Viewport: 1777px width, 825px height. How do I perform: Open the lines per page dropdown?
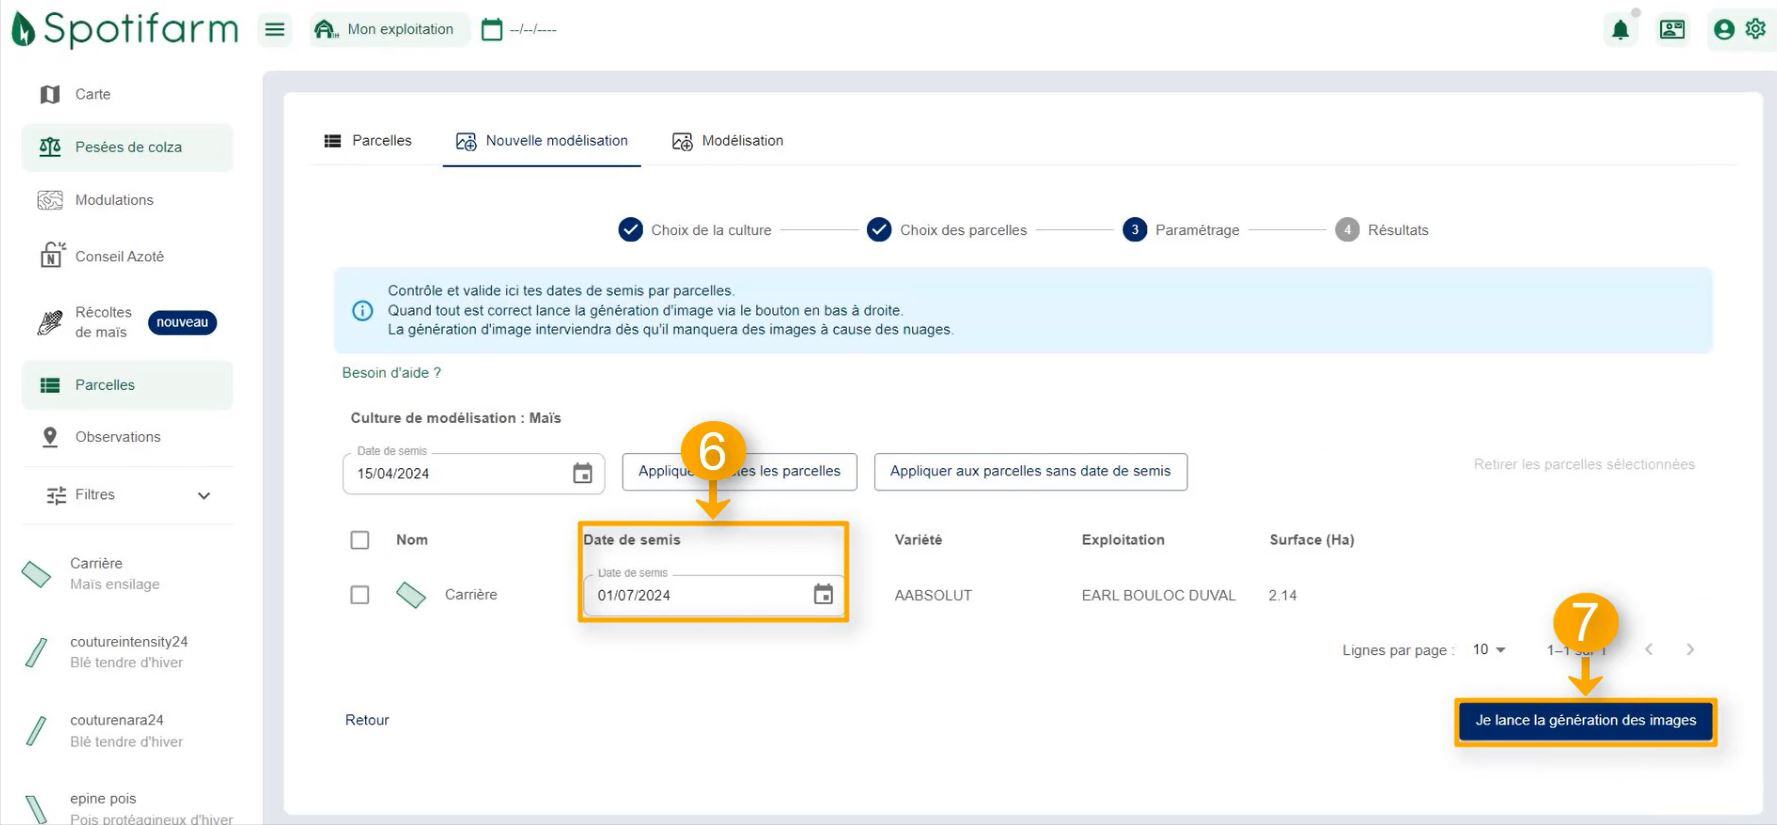1489,650
